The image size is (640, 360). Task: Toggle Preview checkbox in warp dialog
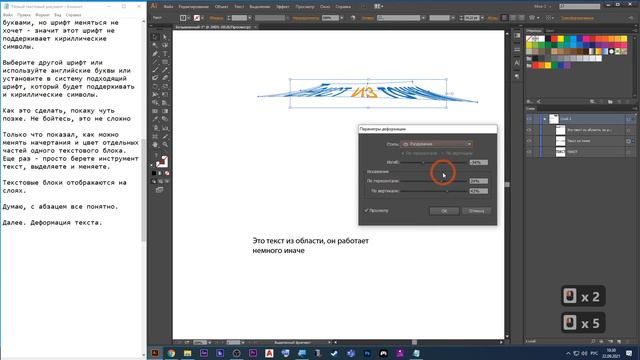pyautogui.click(x=366, y=211)
